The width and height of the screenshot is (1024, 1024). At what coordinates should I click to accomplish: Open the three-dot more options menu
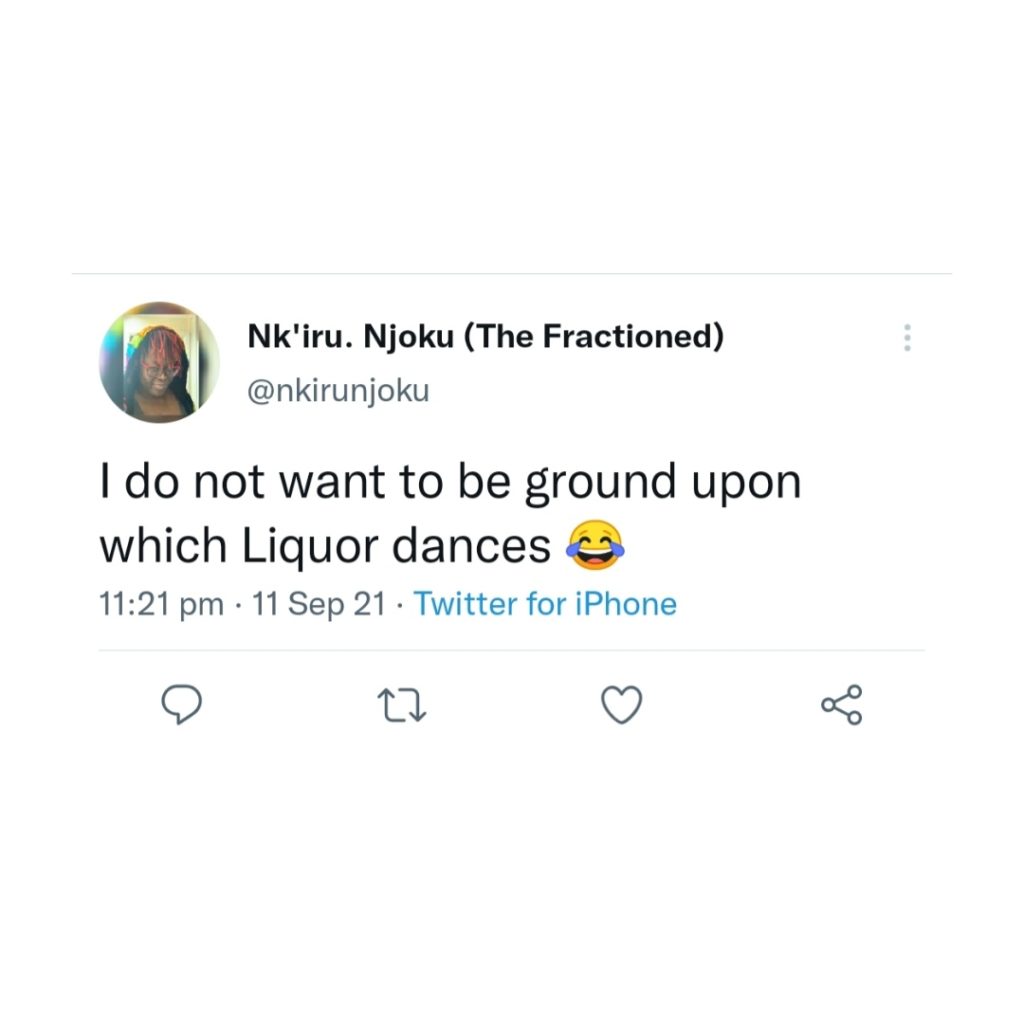point(907,338)
